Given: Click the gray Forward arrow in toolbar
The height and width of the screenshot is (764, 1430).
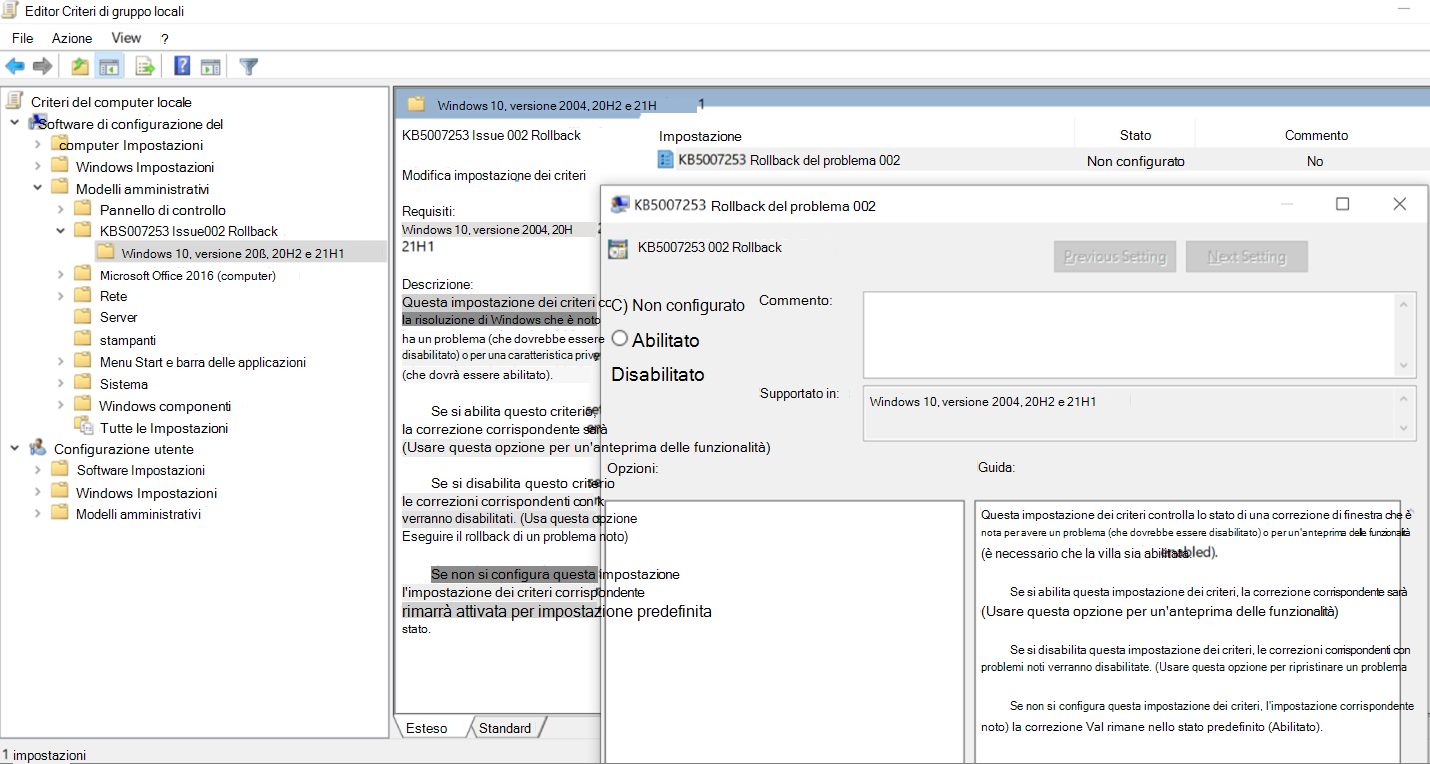Looking at the screenshot, I should point(42,66).
